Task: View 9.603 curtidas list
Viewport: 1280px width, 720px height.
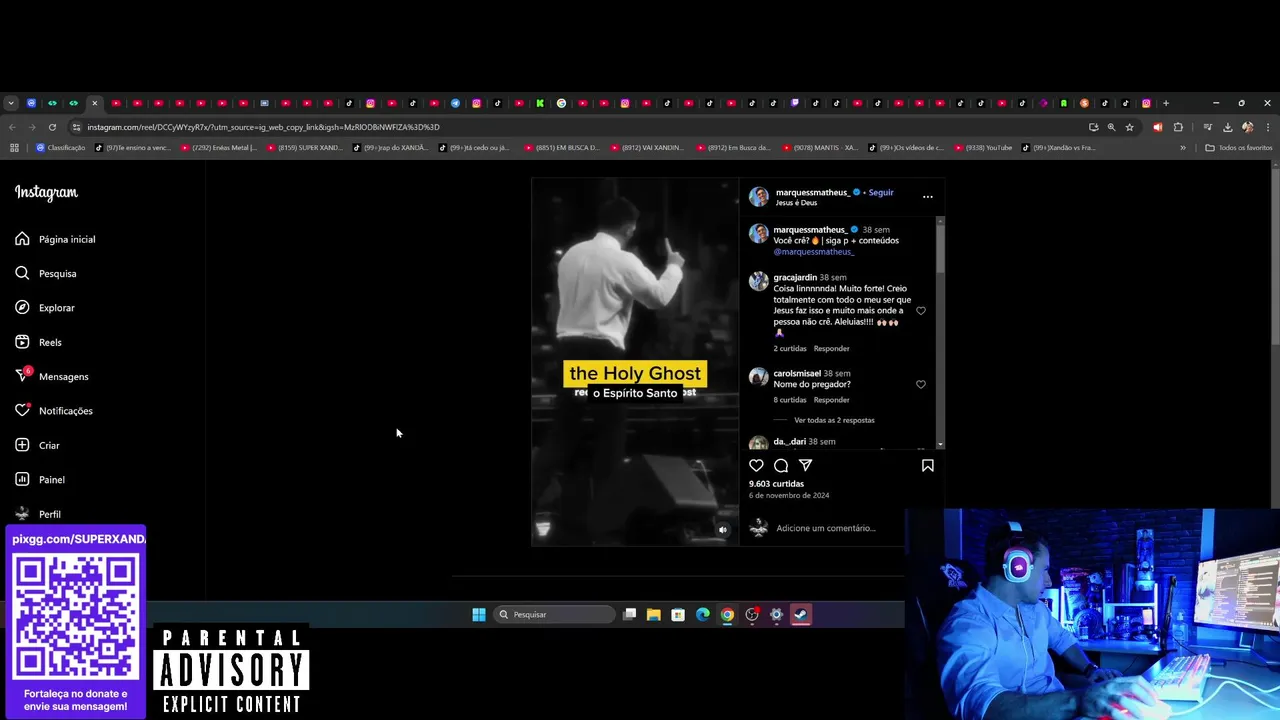Action: (776, 484)
